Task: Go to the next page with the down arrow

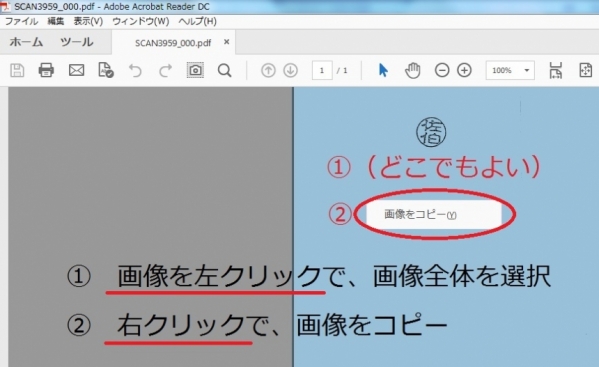Action: click(291, 70)
